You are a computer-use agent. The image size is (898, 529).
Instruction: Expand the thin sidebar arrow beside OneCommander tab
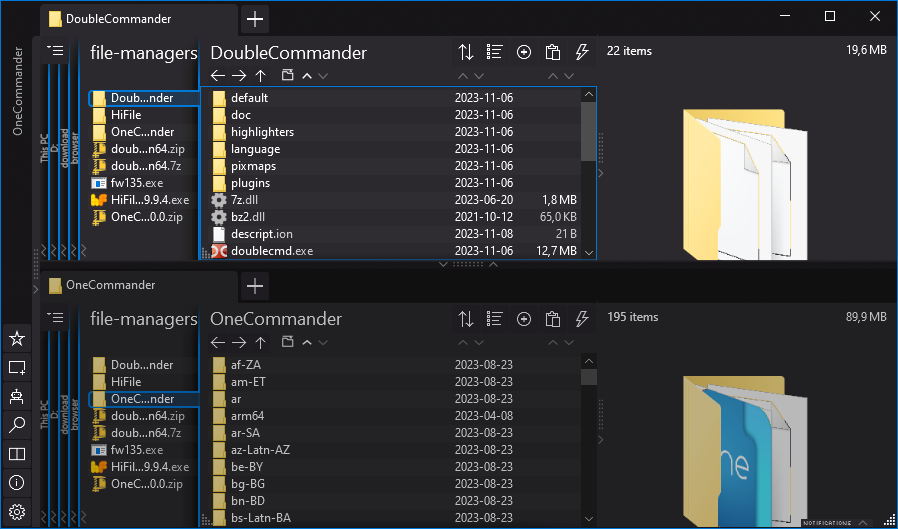[36, 289]
